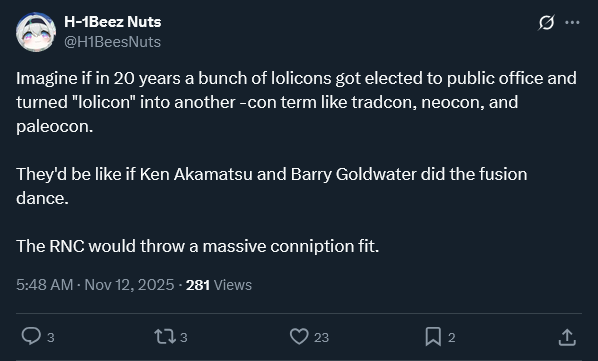598x361 pixels.
Task: Open the Grok explain icon
Action: tap(546, 22)
